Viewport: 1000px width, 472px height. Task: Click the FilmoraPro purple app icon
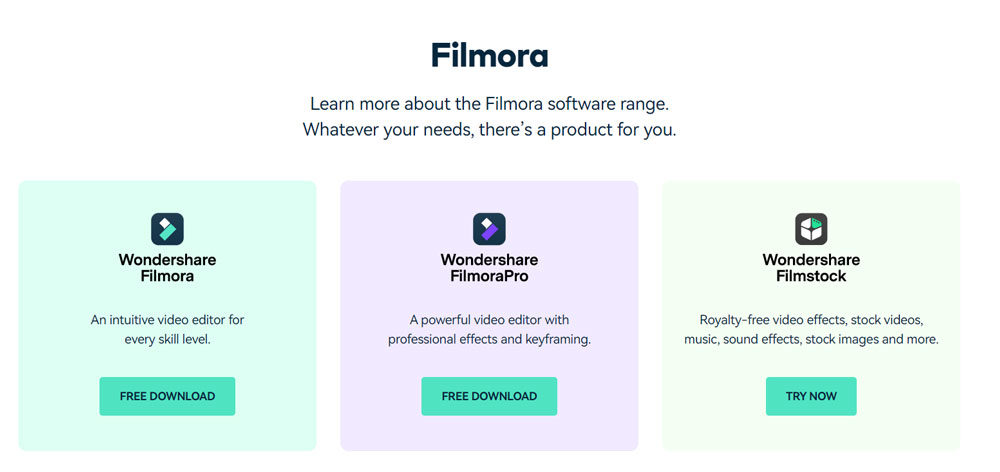coord(489,229)
